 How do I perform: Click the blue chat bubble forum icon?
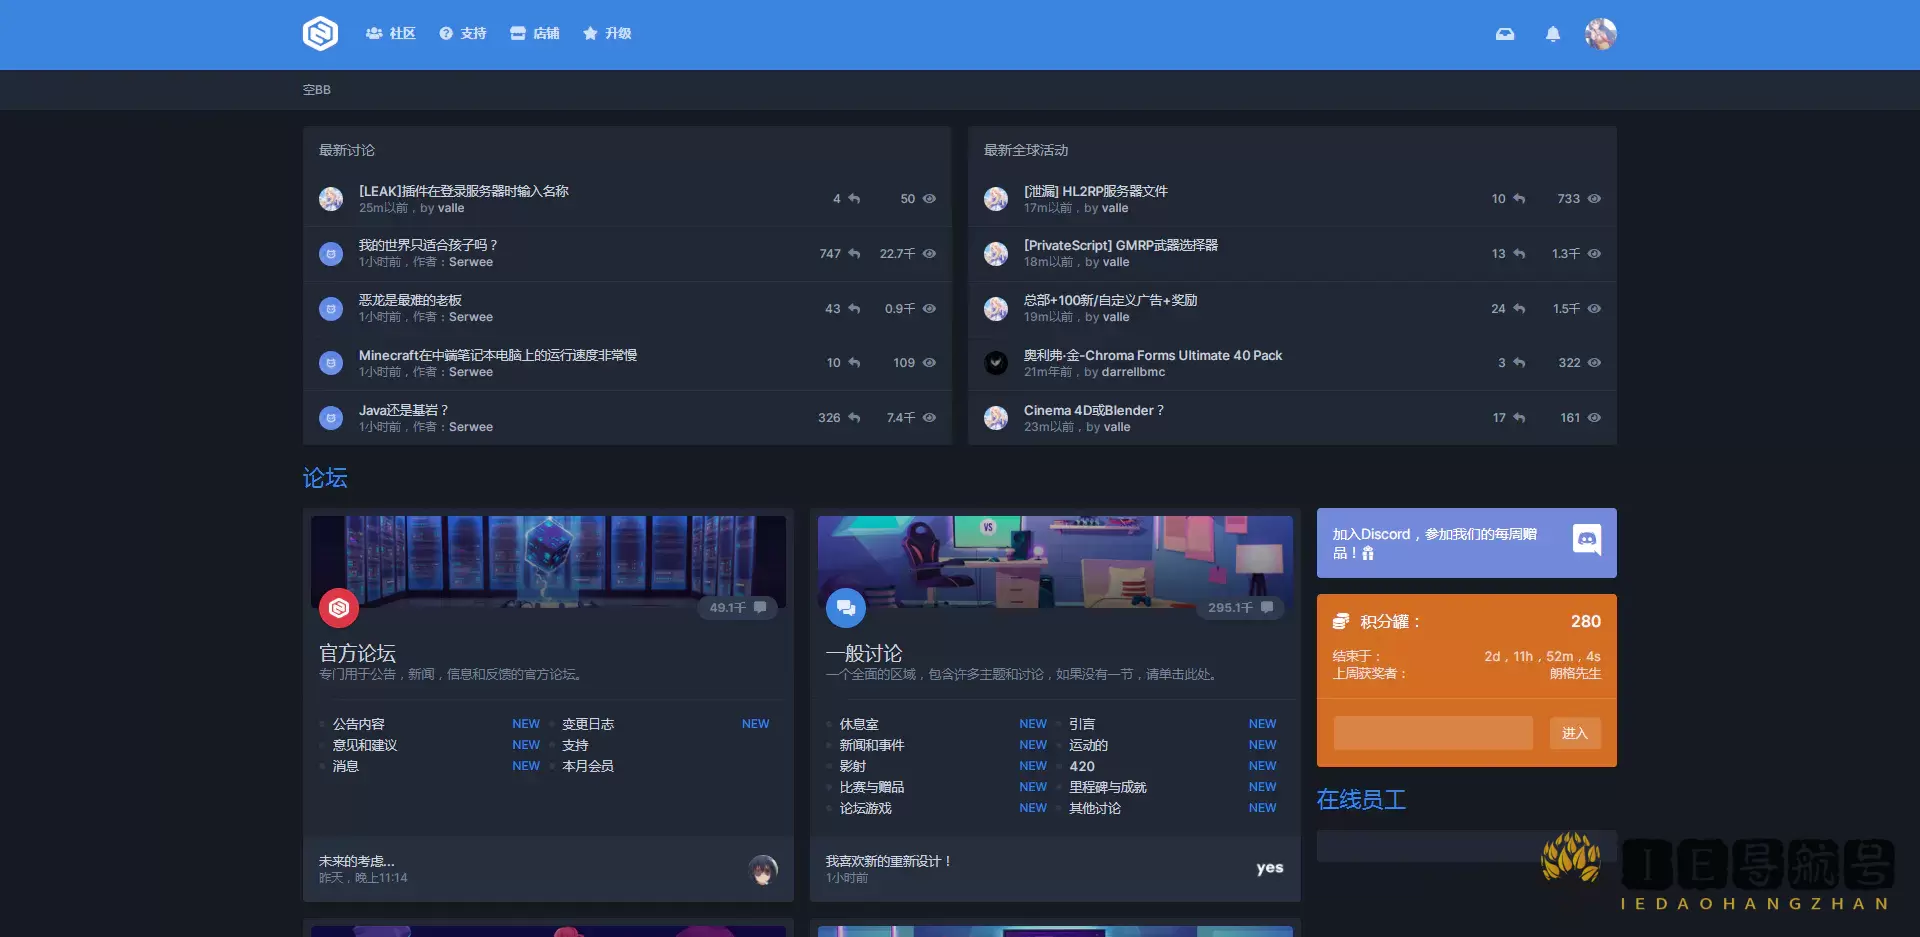coord(846,607)
